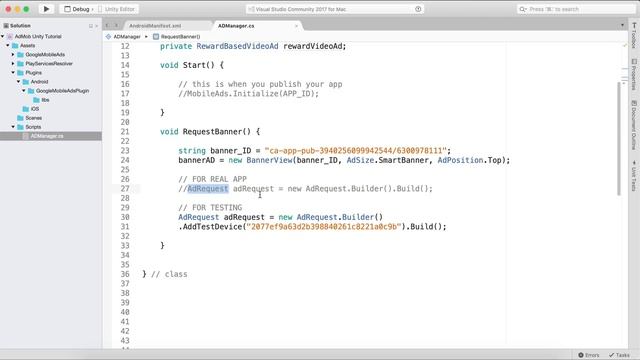The image size is (640, 360).
Task: Navigate back with the left arrow
Action: tap(107, 25)
